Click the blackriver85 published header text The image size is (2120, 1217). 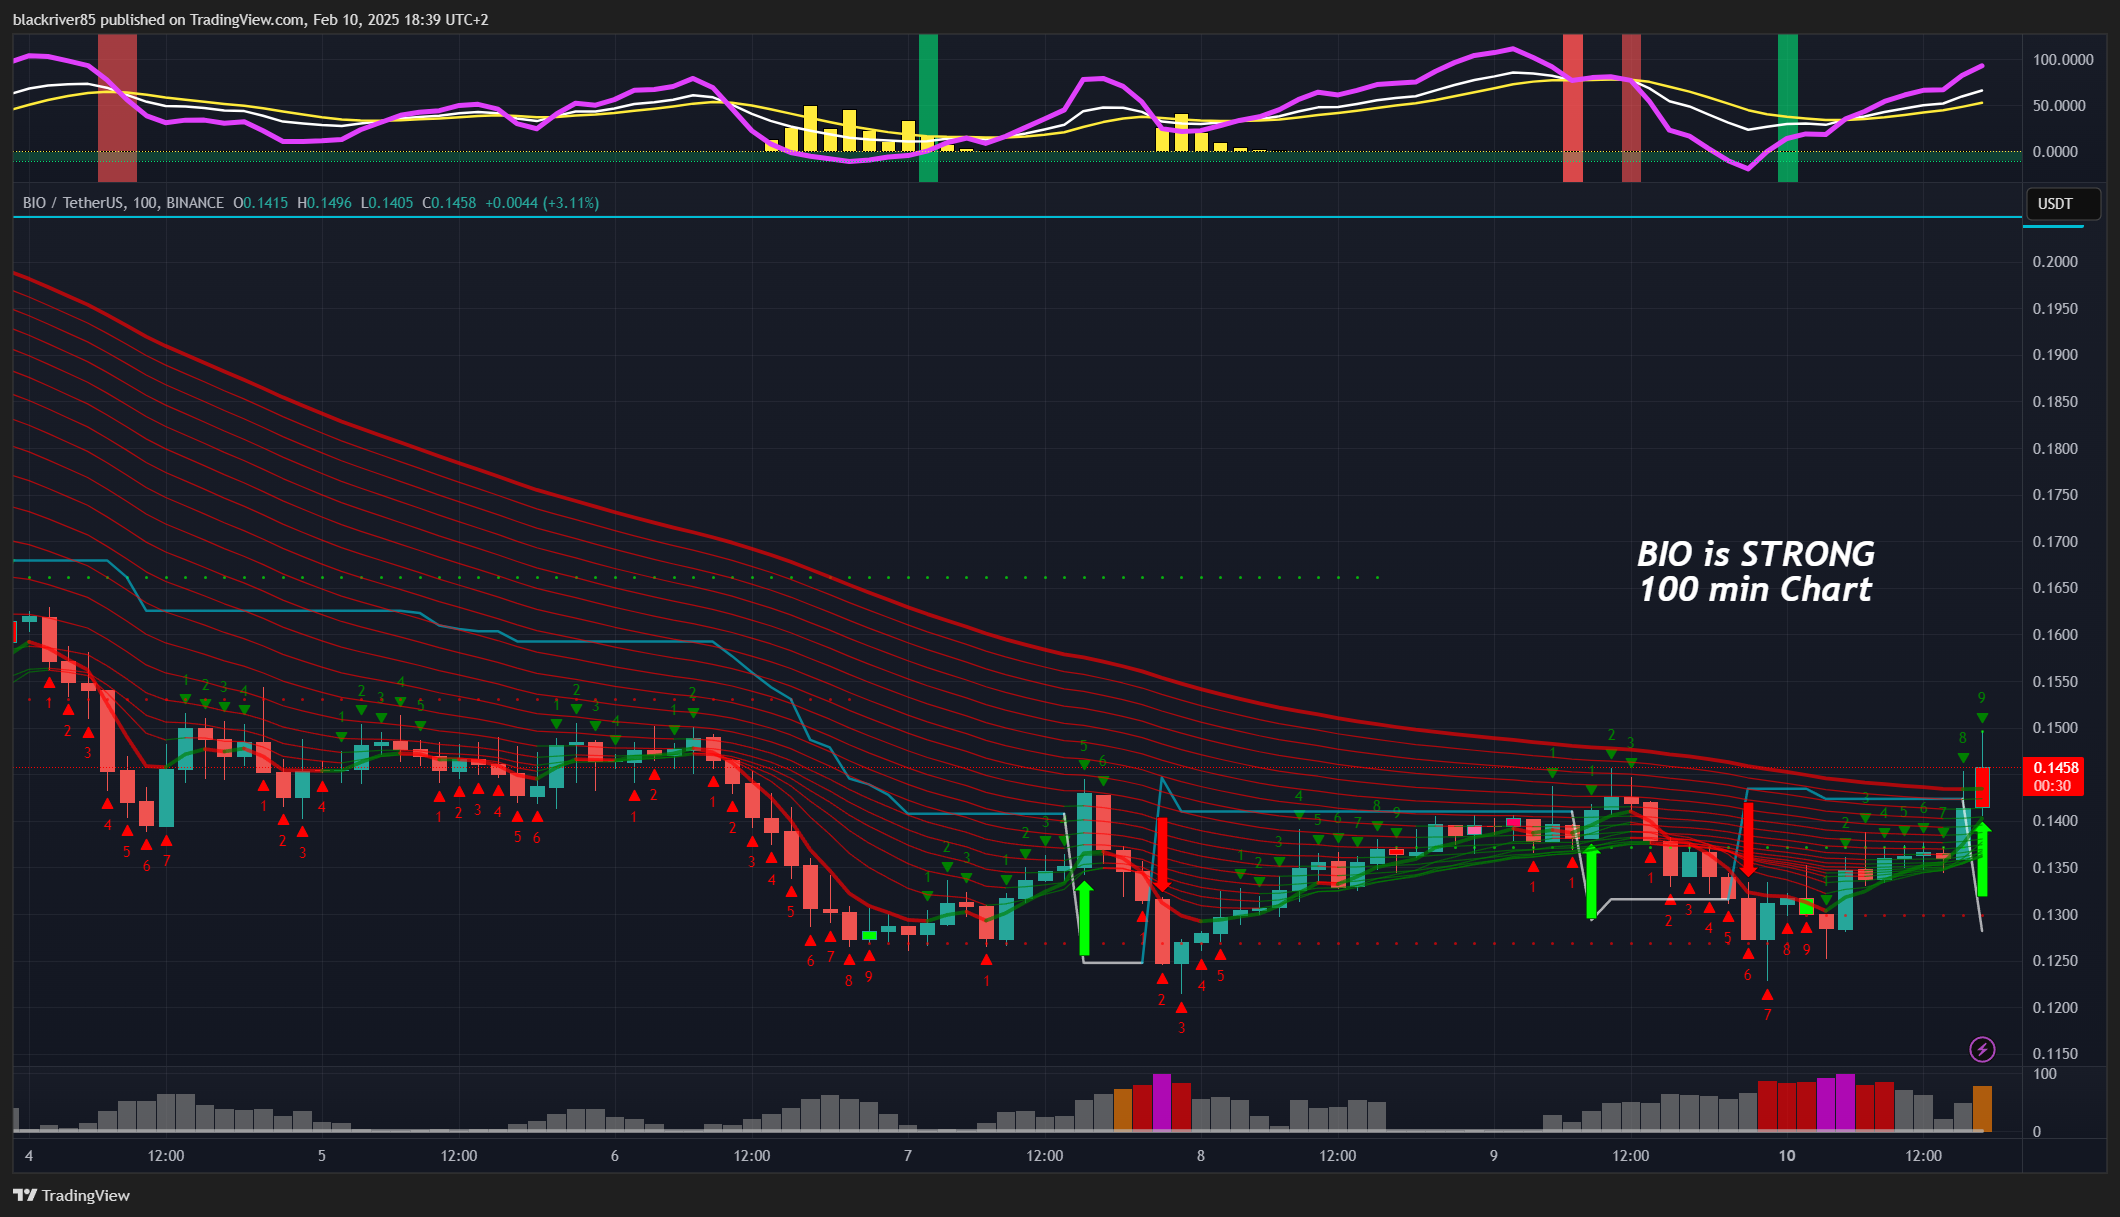tap(250, 19)
